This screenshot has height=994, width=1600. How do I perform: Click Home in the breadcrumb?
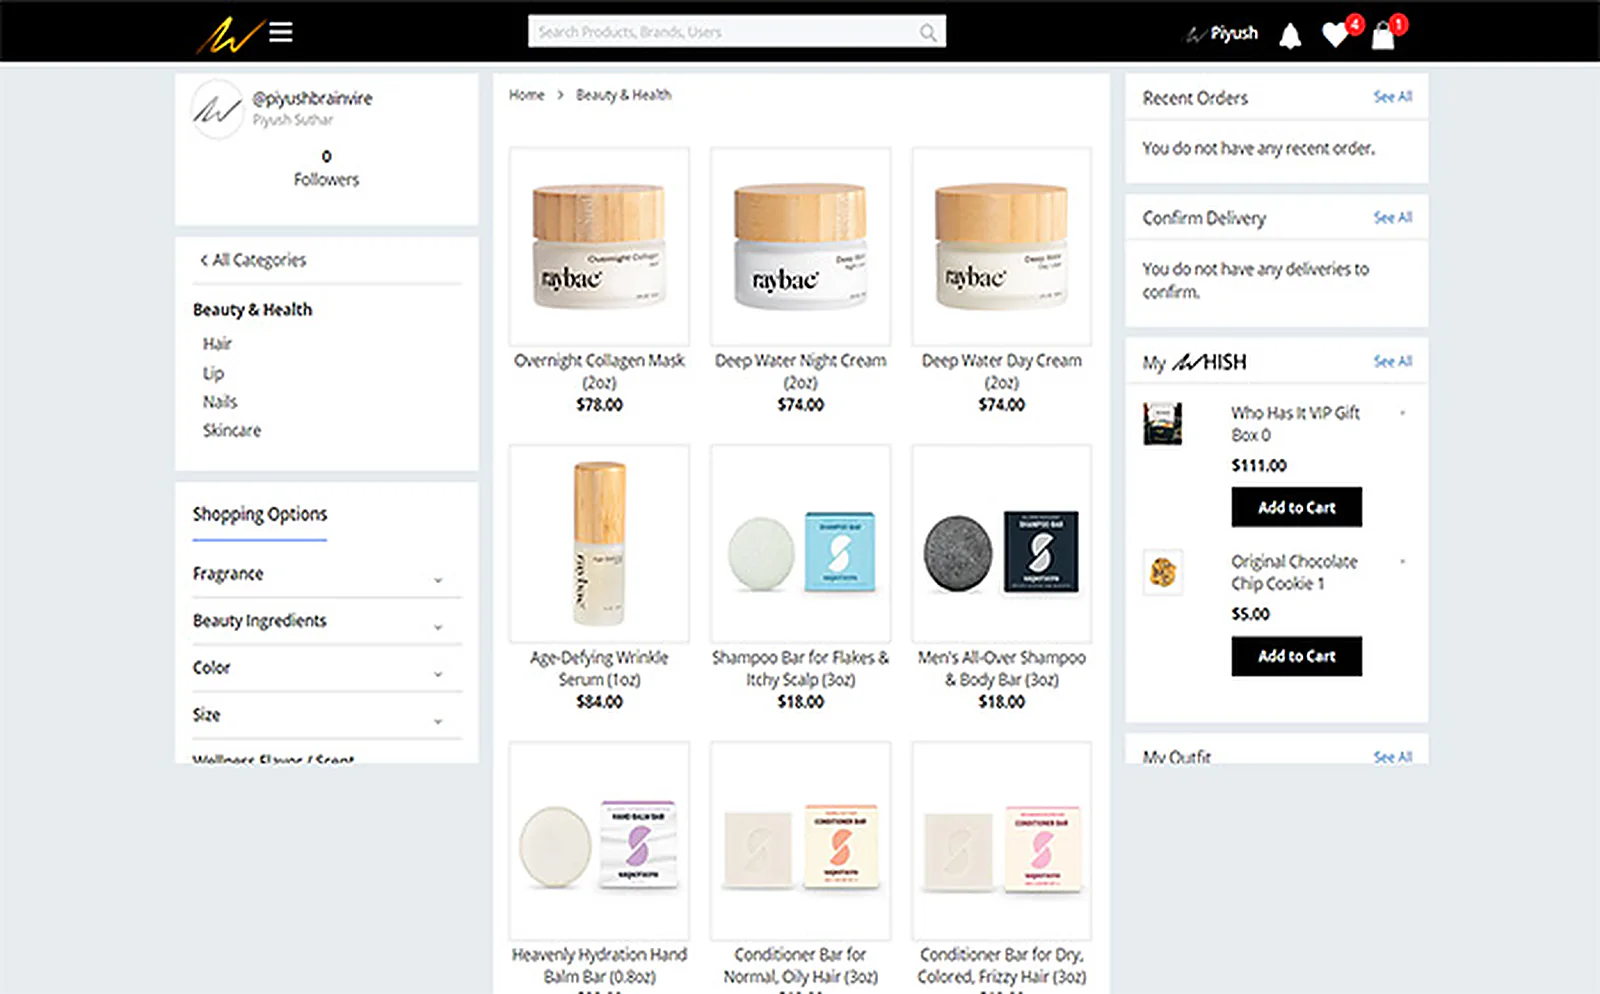tap(526, 95)
